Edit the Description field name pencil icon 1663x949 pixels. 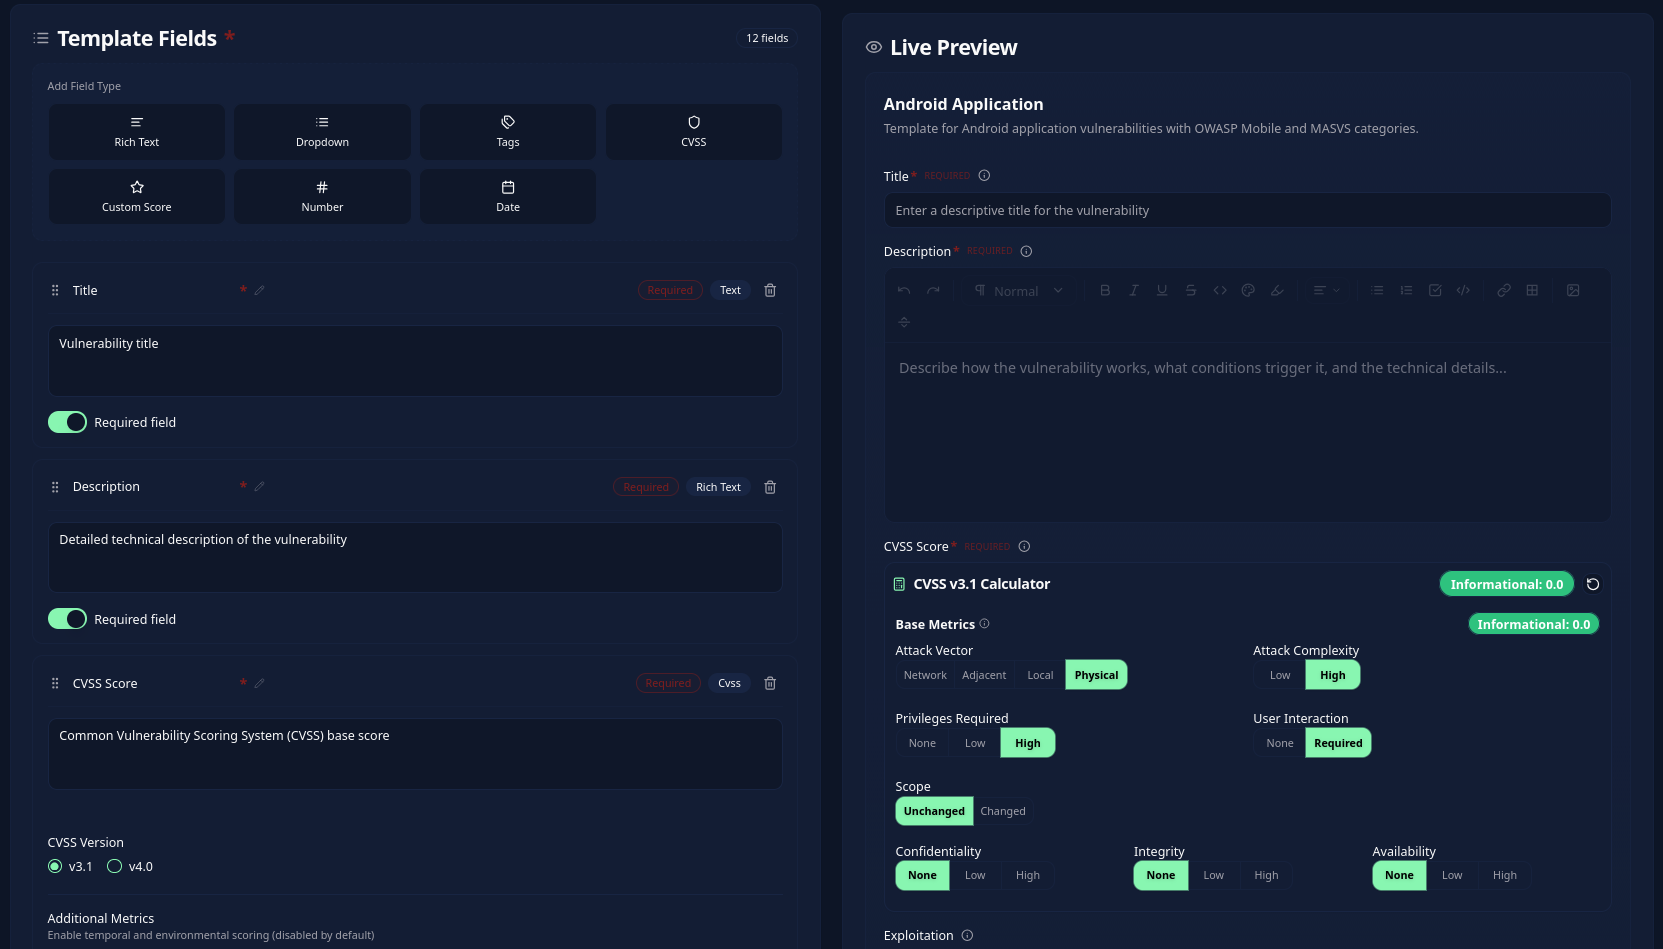259,486
